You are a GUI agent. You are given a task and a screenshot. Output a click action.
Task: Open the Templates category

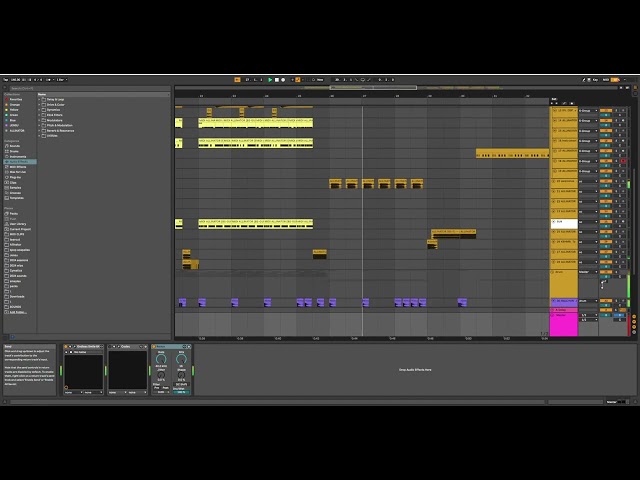tap(17, 198)
